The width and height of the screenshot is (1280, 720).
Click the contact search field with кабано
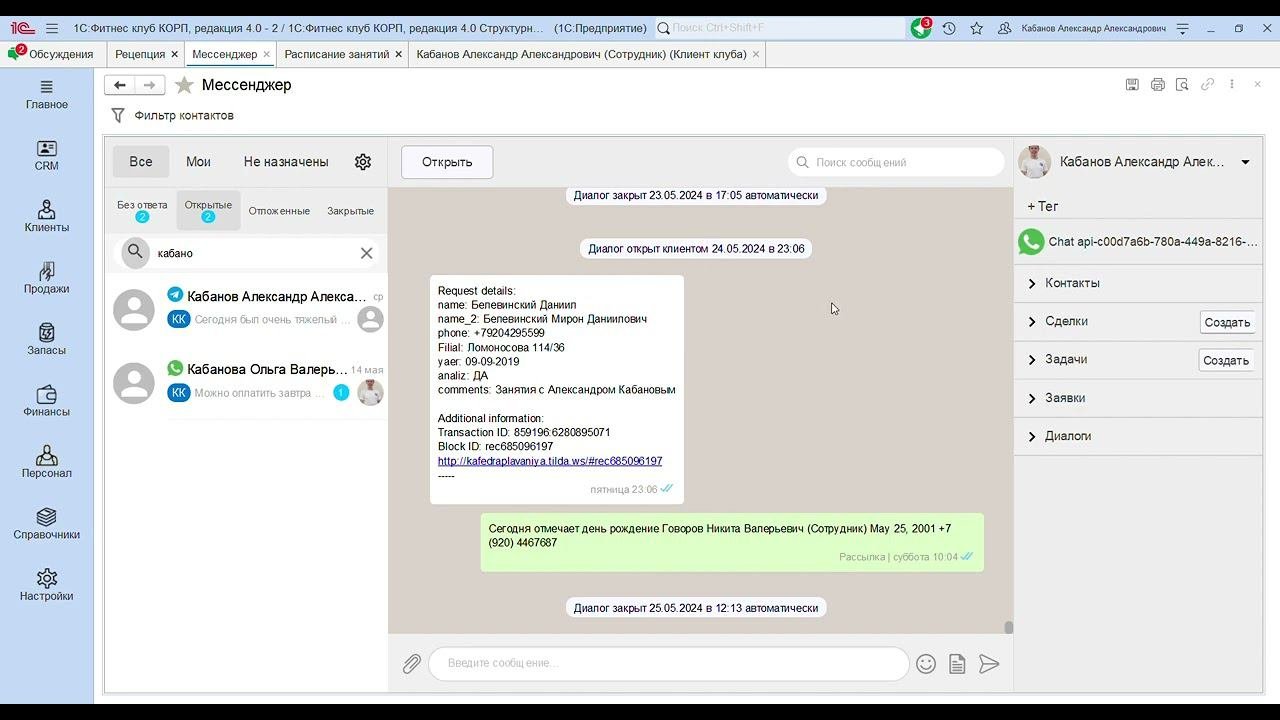[x=250, y=253]
